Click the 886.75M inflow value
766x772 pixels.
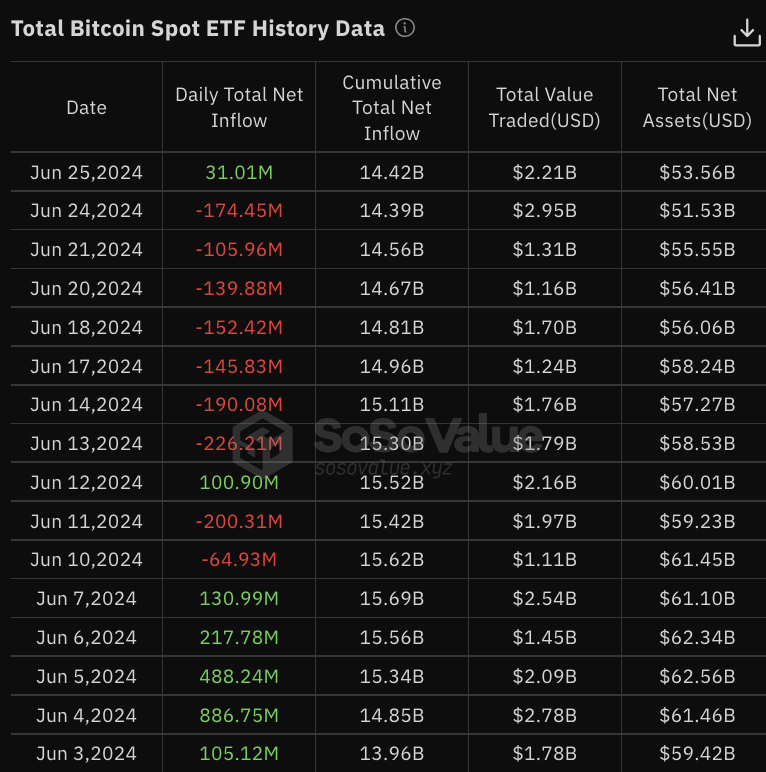point(239,715)
